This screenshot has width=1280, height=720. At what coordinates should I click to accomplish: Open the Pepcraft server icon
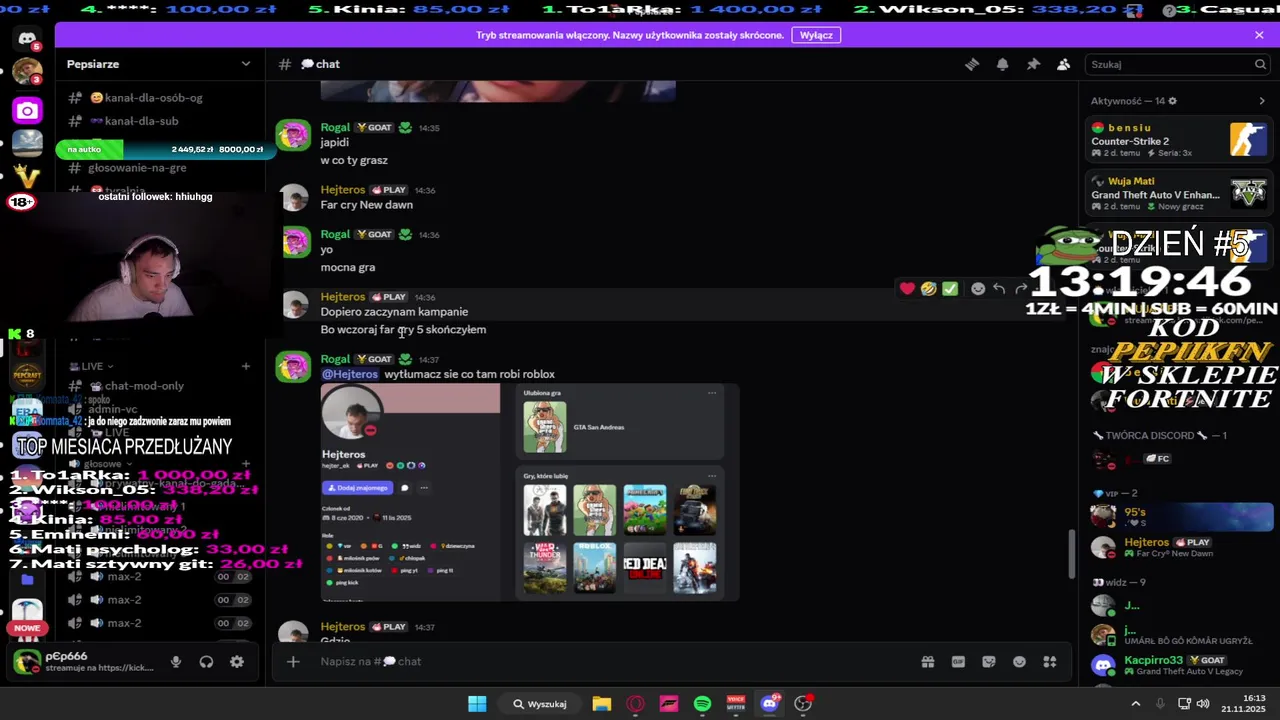click(27, 377)
